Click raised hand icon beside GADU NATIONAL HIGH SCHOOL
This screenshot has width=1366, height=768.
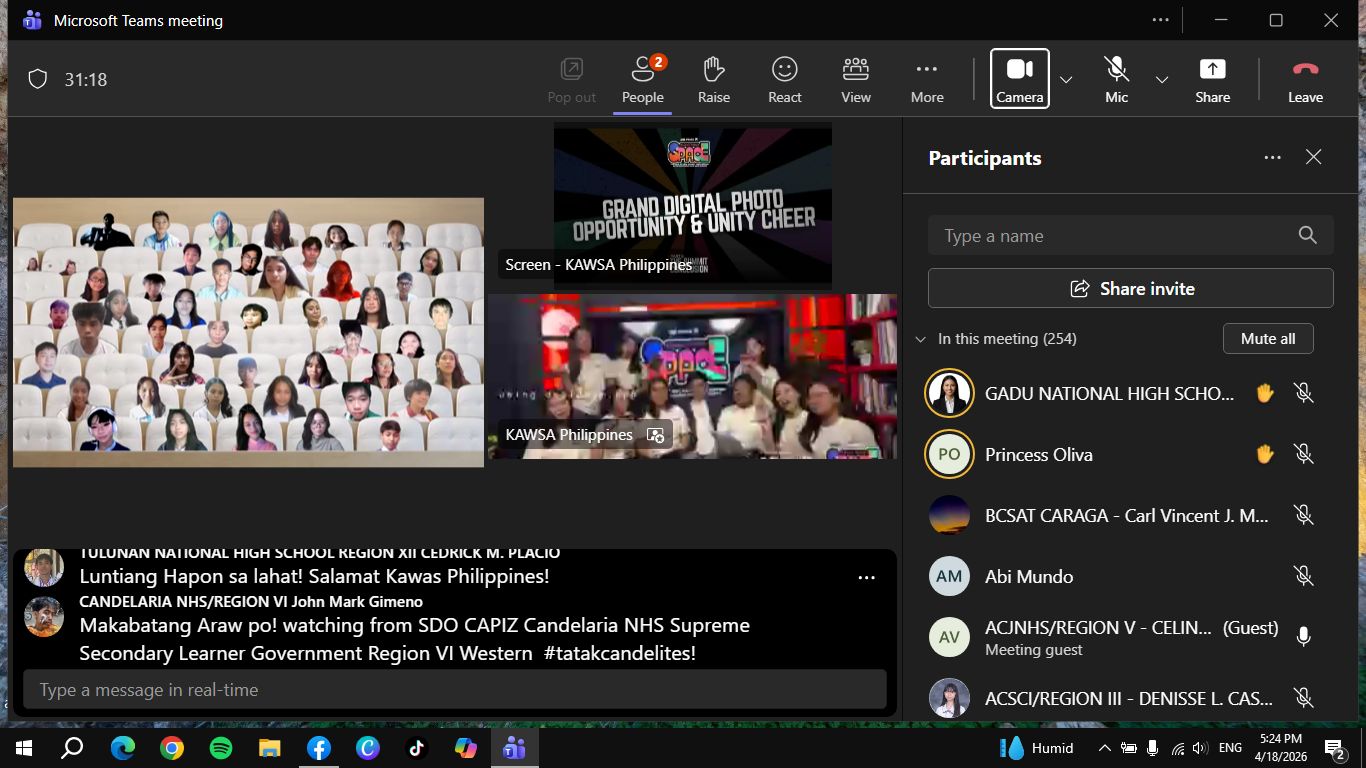click(1265, 393)
